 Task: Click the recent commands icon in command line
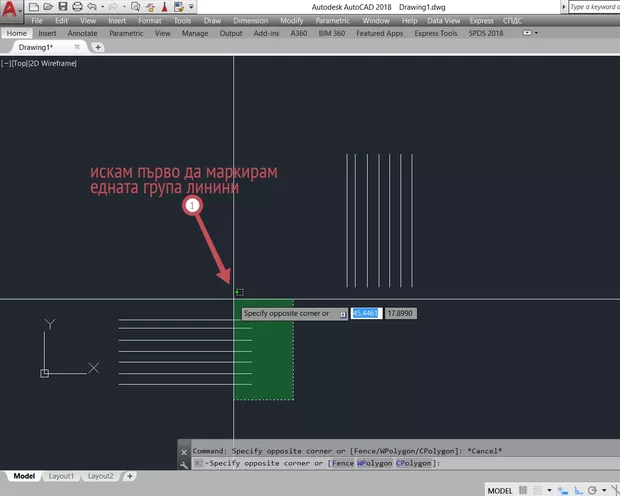[198, 463]
